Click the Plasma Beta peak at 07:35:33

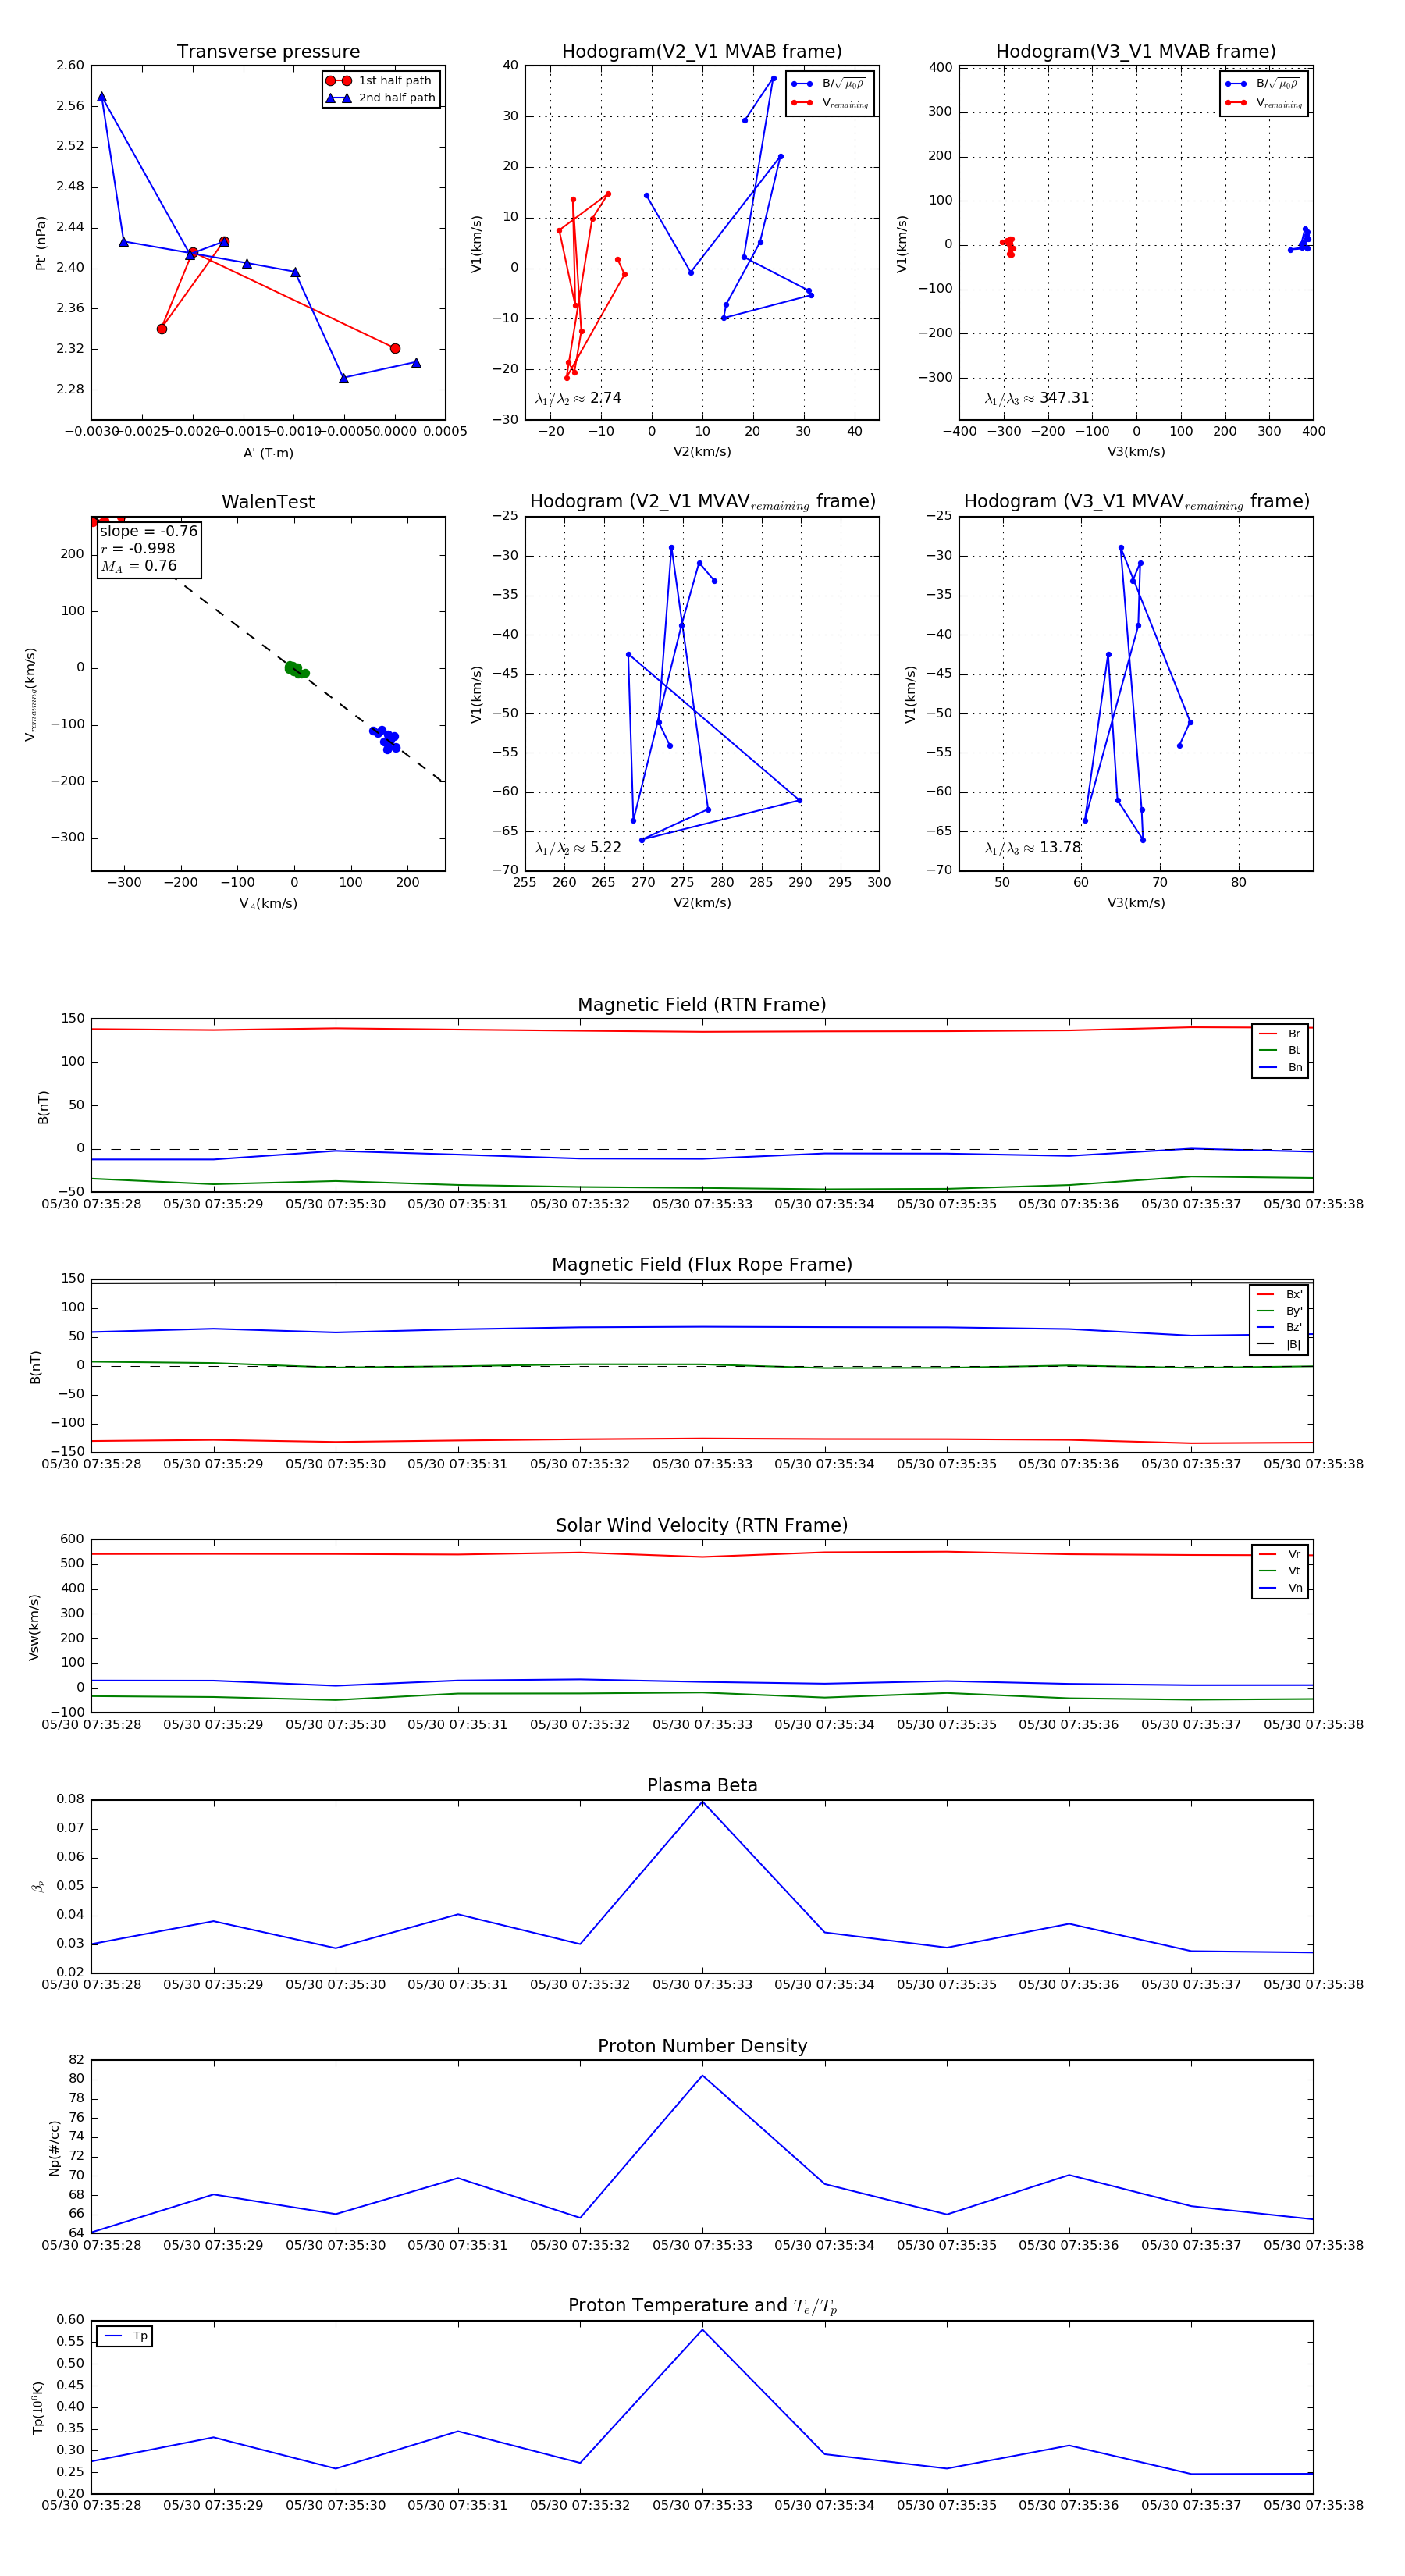point(702,1802)
